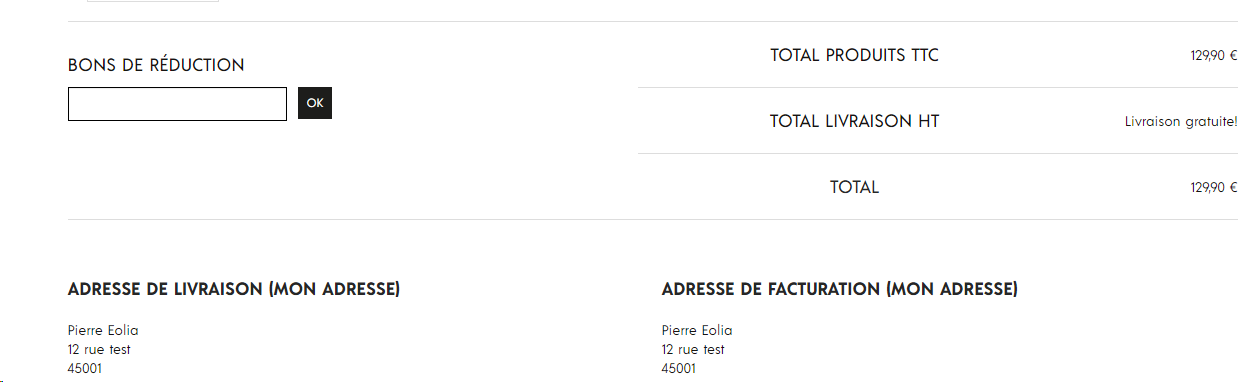Image resolution: width=1251 pixels, height=382 pixels.
Task: Select 12 rue test in the billing address
Action: click(x=693, y=350)
